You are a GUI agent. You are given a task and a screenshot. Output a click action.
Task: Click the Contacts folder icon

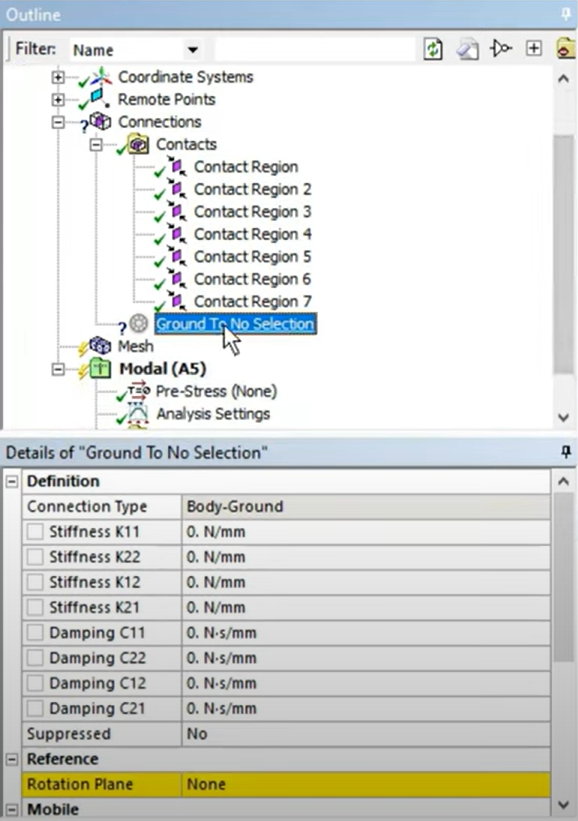pyautogui.click(x=138, y=144)
